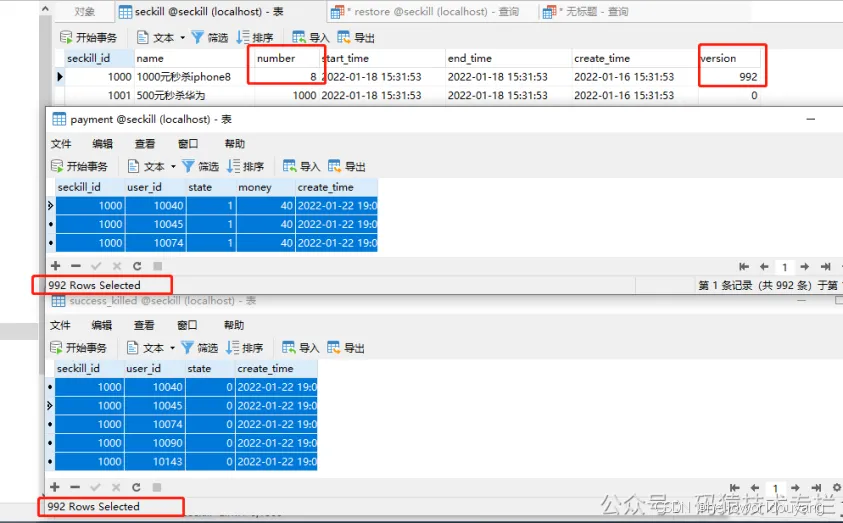Open 查看 menu in the success_killed window

[144, 325]
